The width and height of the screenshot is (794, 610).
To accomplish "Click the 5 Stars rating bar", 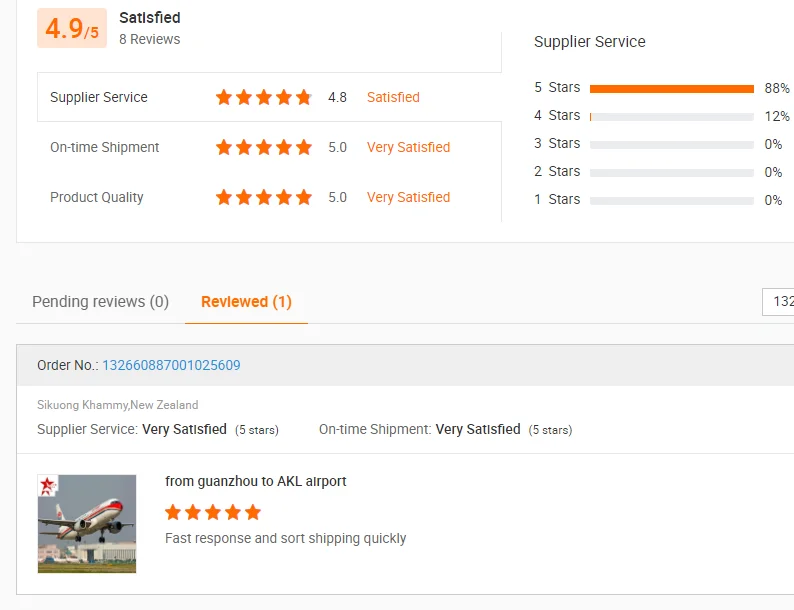I will [x=671, y=88].
